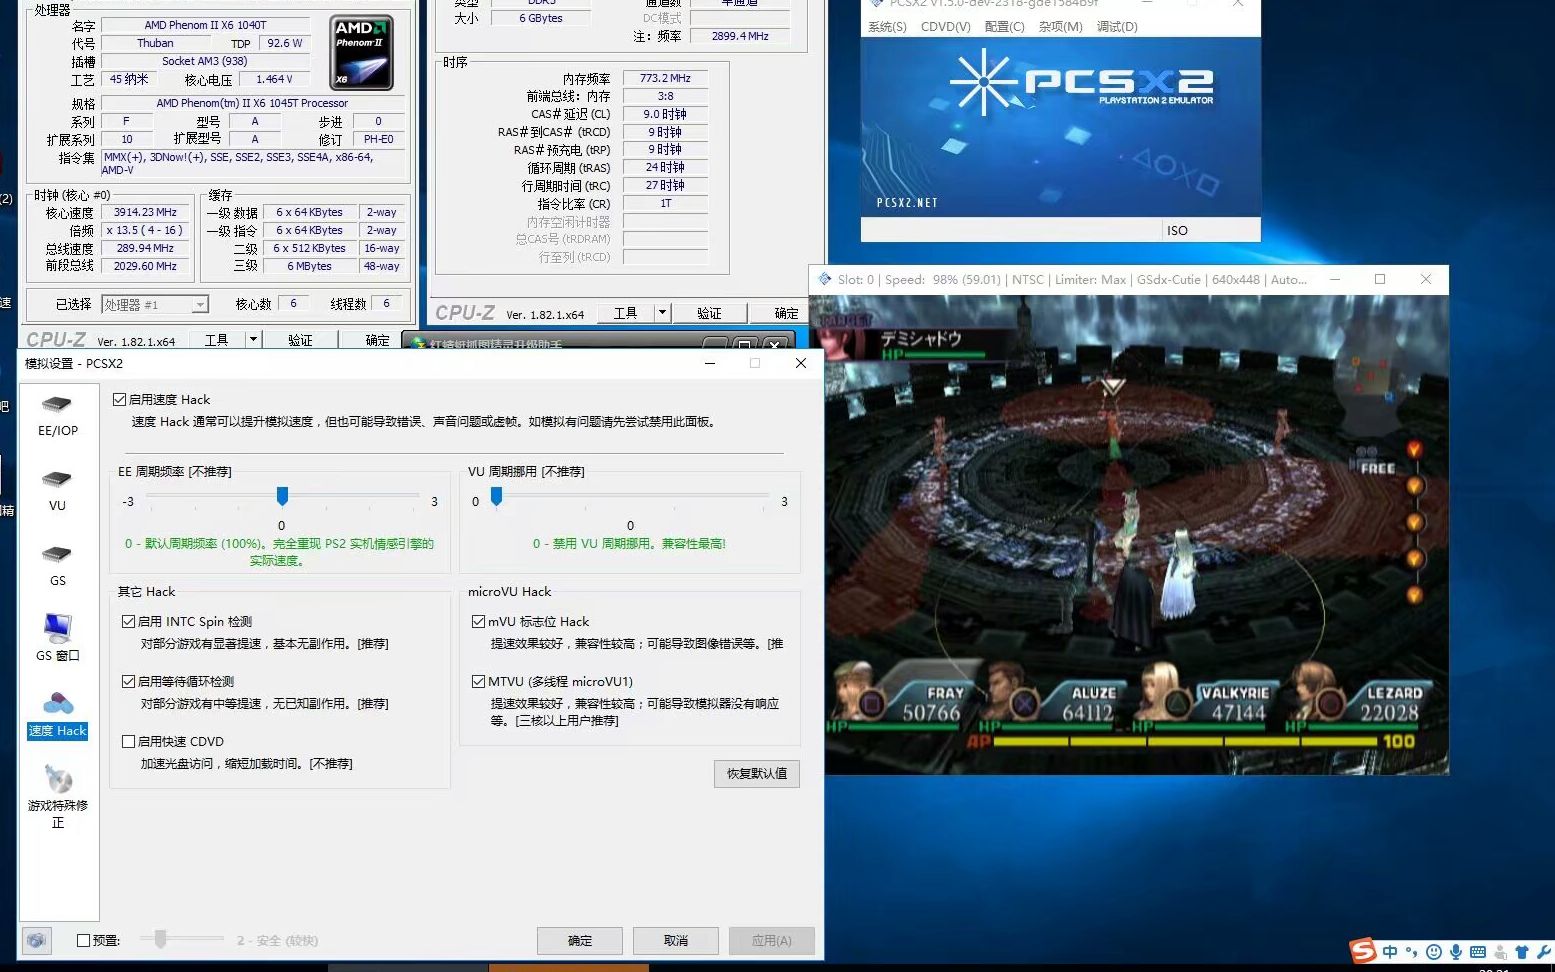Click 确定 button in left CPU-Z
This screenshot has height=972, width=1555.
pos(378,340)
